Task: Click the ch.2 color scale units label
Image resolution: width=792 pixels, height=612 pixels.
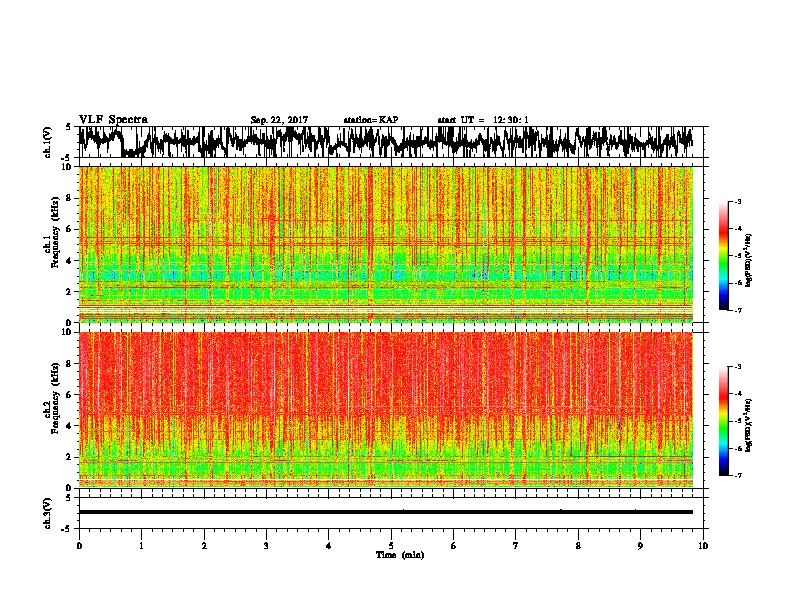Action: pos(750,425)
